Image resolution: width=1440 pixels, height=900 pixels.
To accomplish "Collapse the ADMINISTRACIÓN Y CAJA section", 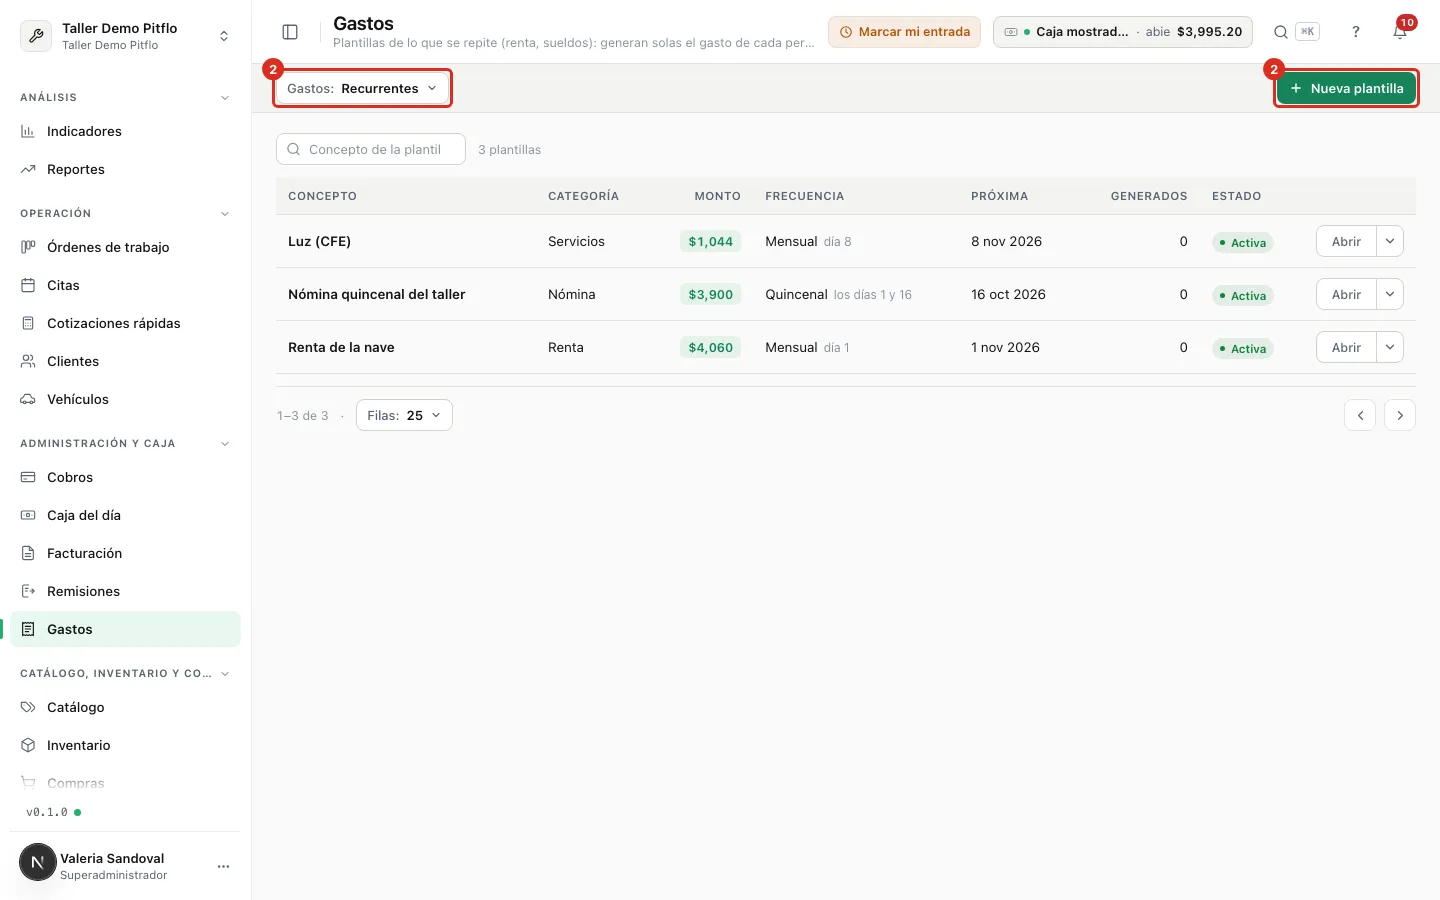I will (225, 444).
